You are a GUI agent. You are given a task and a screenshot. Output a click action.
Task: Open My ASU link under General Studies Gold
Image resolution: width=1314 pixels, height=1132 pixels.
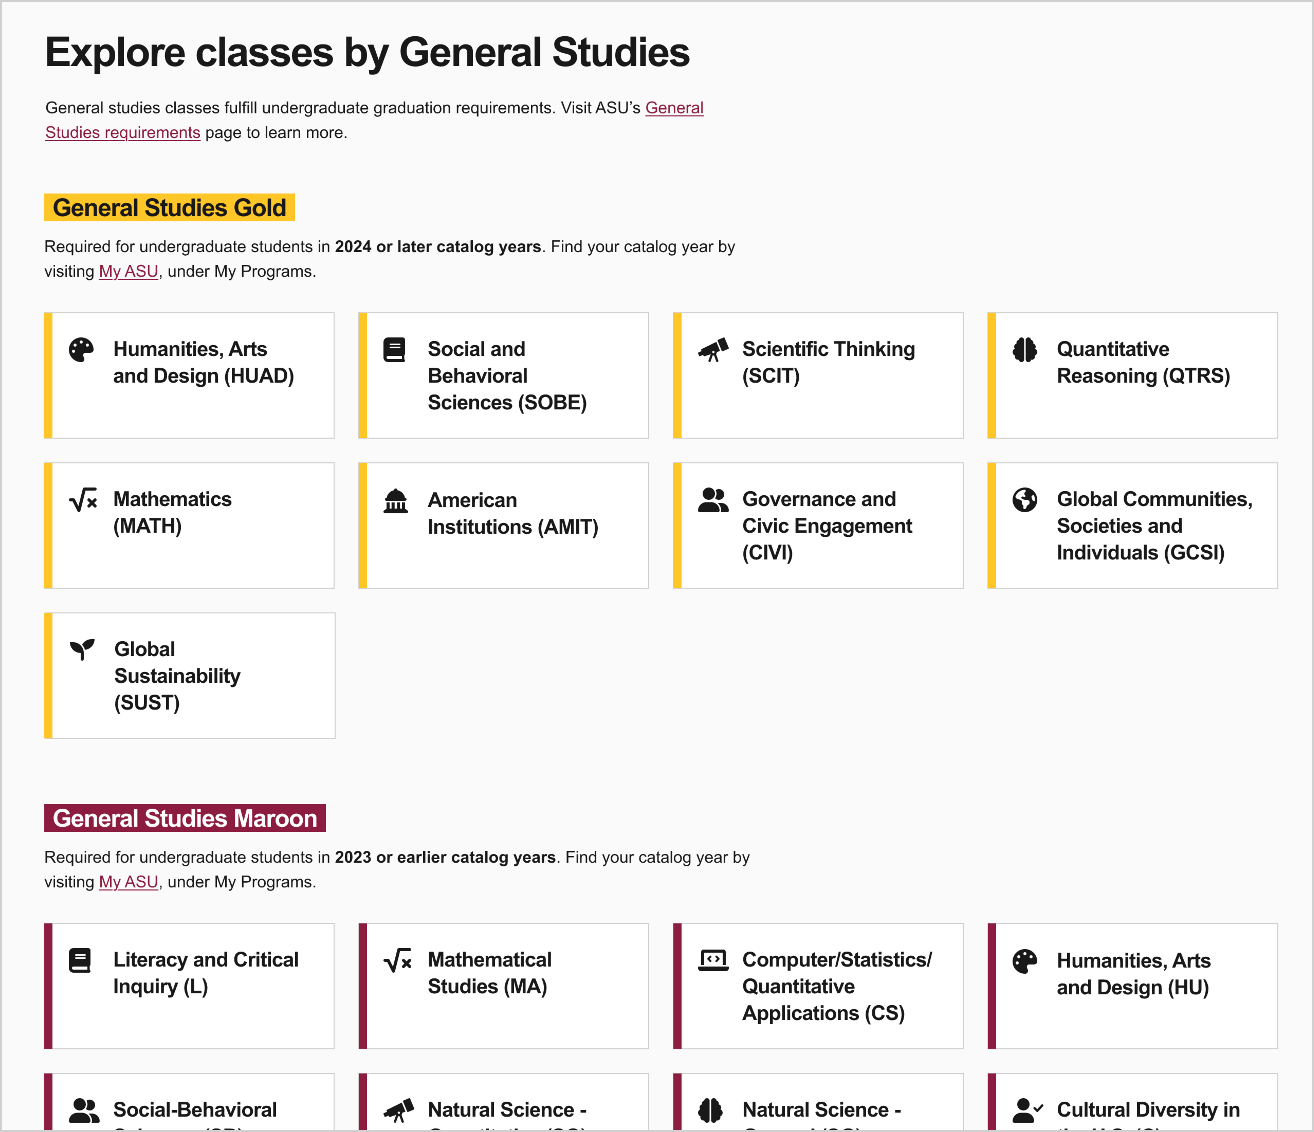click(x=128, y=272)
